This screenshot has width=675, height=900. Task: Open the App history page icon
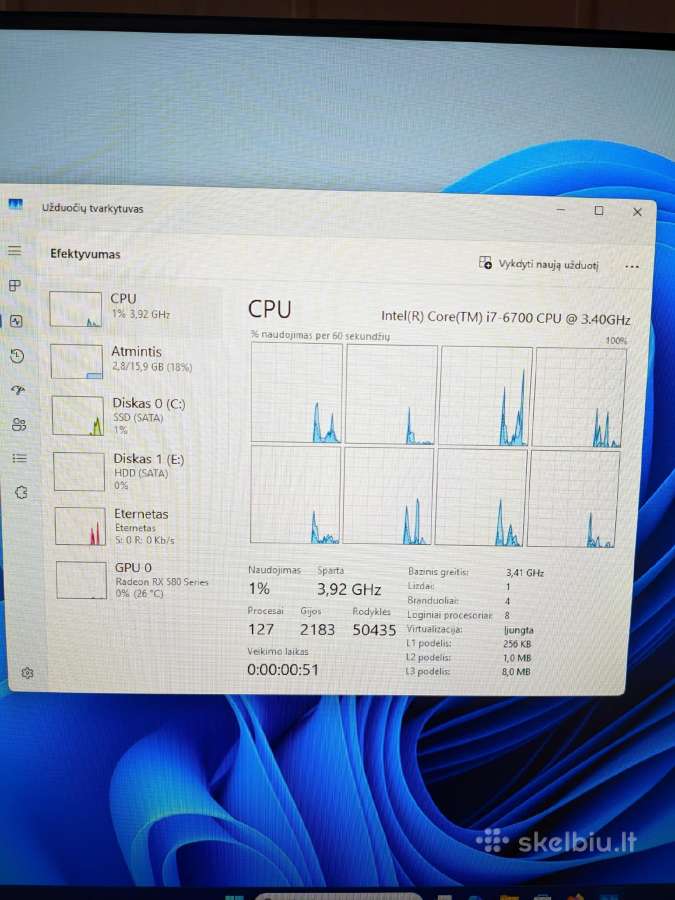coord(17,356)
